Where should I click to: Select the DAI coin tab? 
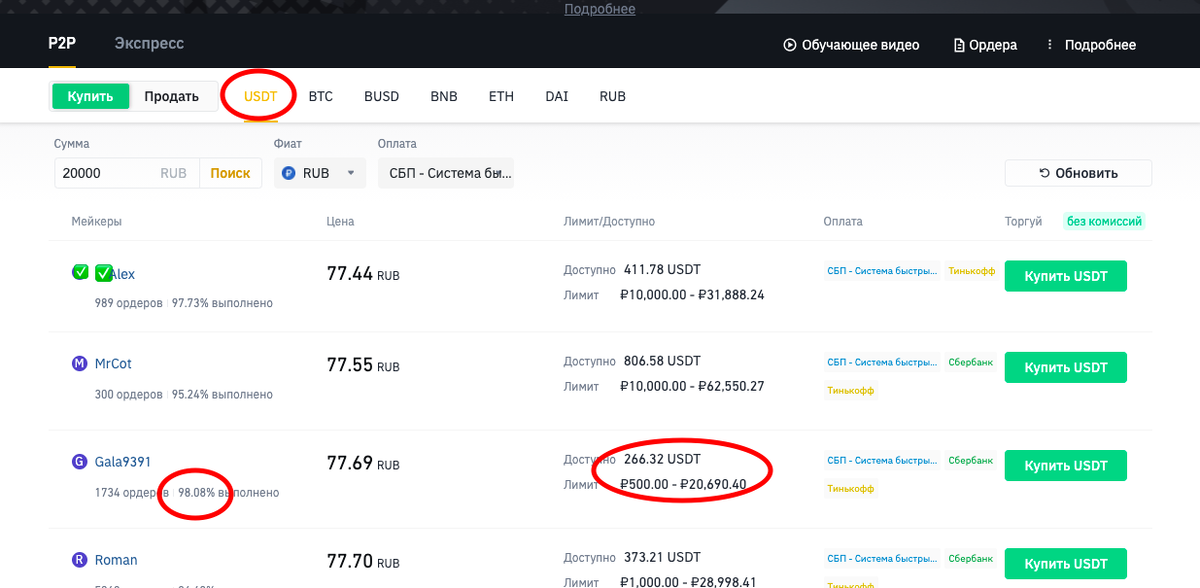tap(557, 97)
